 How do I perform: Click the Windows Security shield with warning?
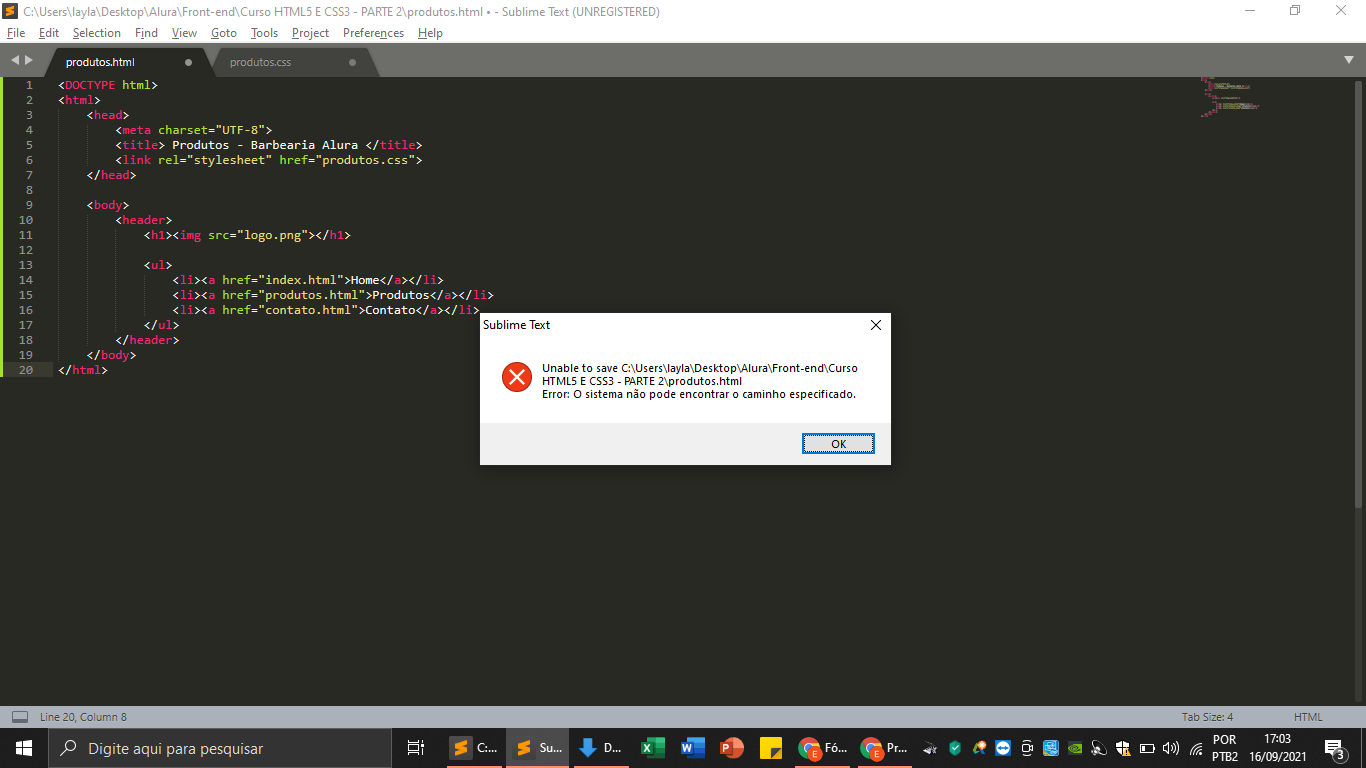tap(1123, 748)
